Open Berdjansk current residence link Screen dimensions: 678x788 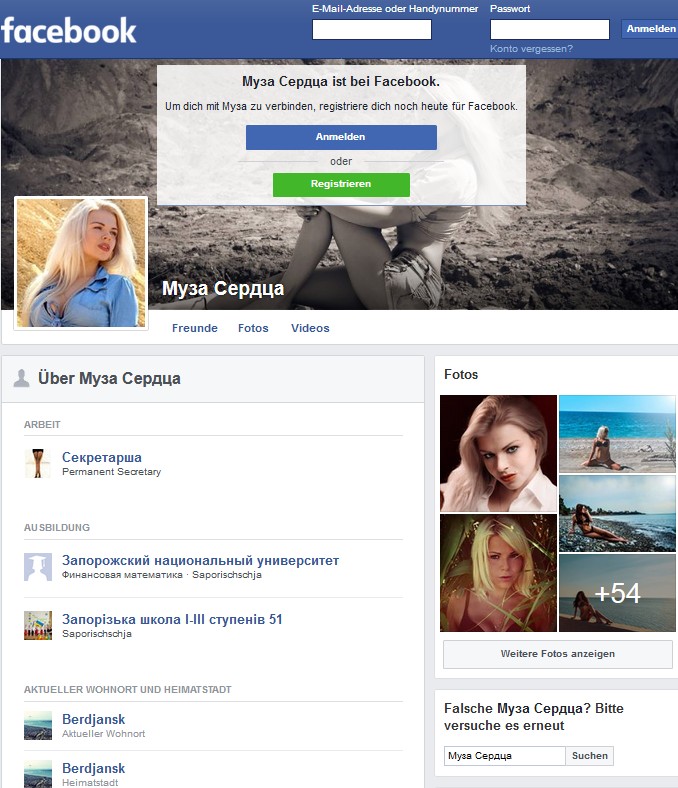[x=93, y=719]
